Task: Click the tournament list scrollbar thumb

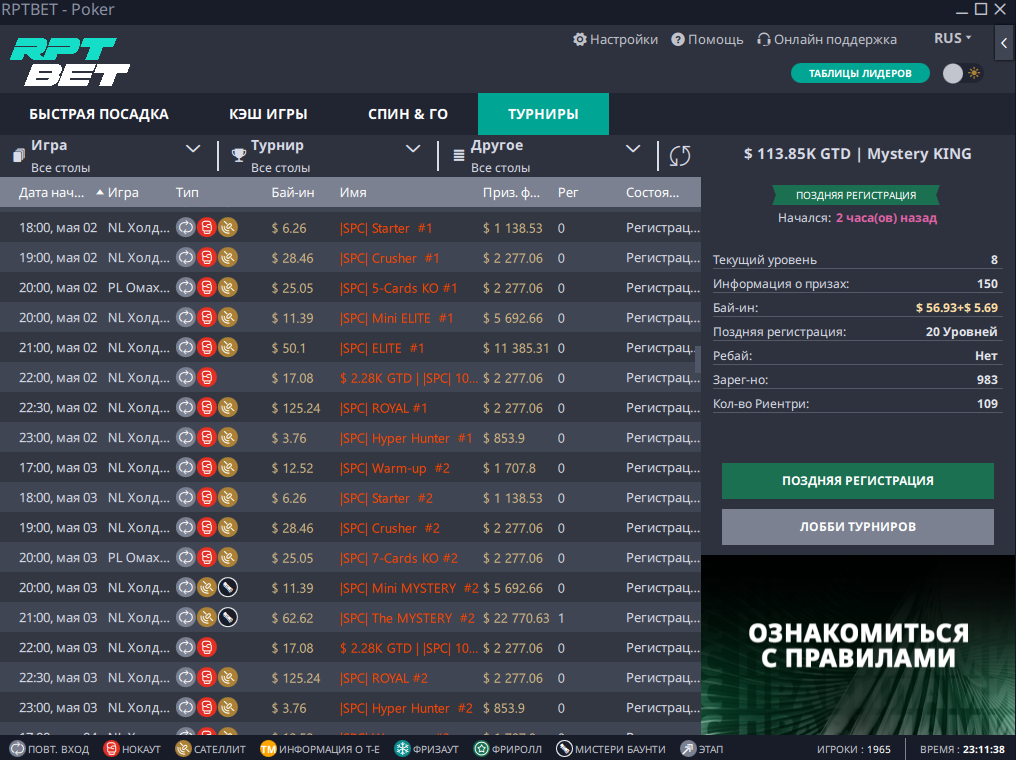Action: [x=698, y=360]
